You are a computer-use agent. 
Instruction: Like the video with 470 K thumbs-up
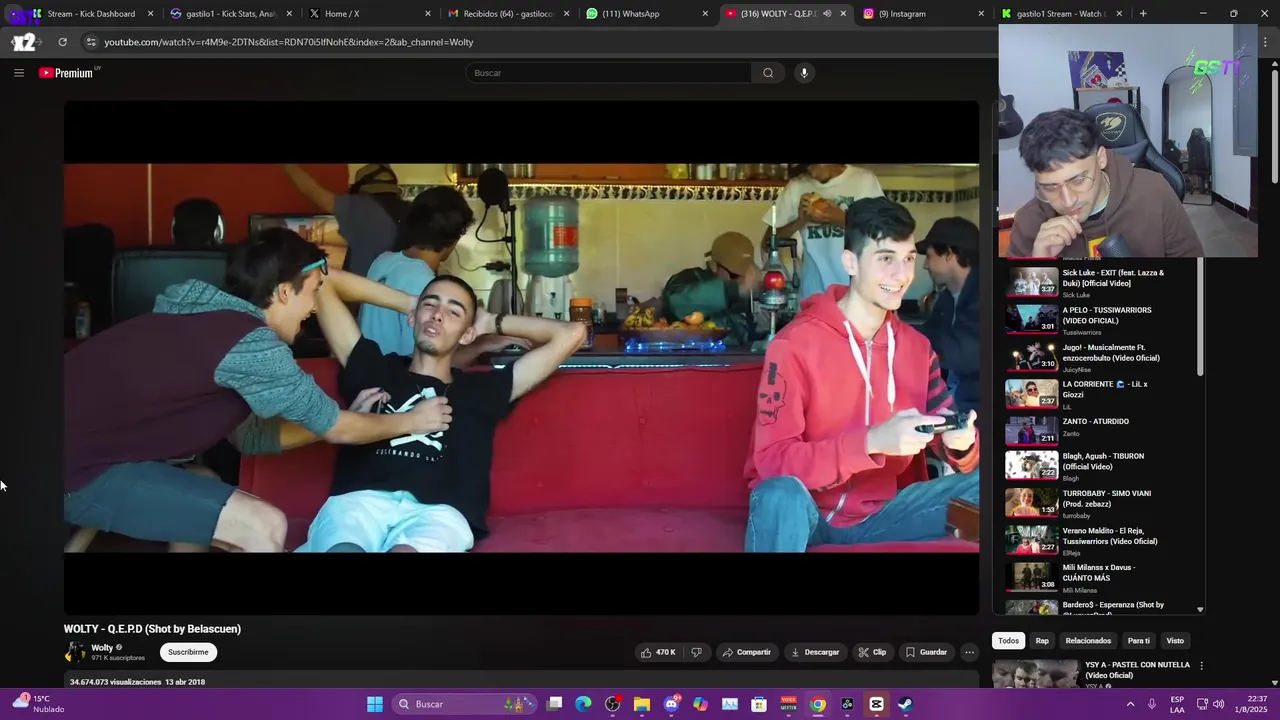pos(658,652)
